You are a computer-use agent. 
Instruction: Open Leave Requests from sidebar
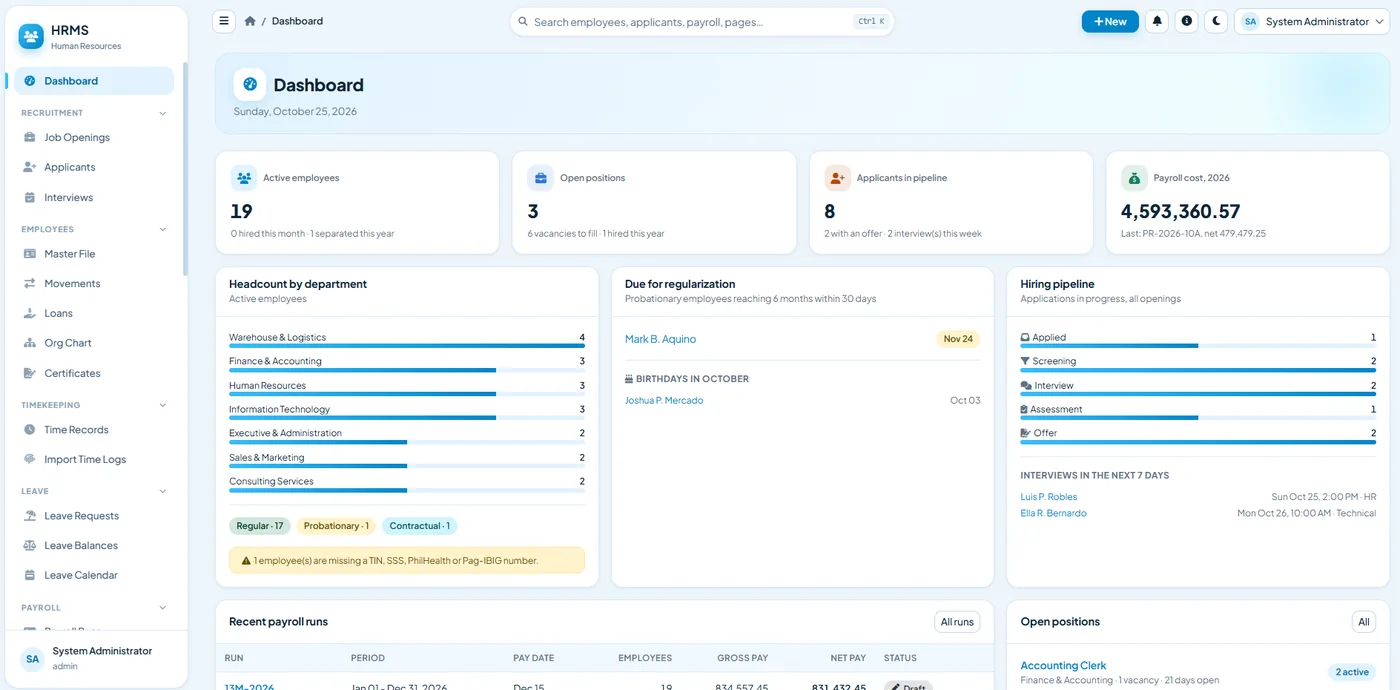(x=94, y=516)
